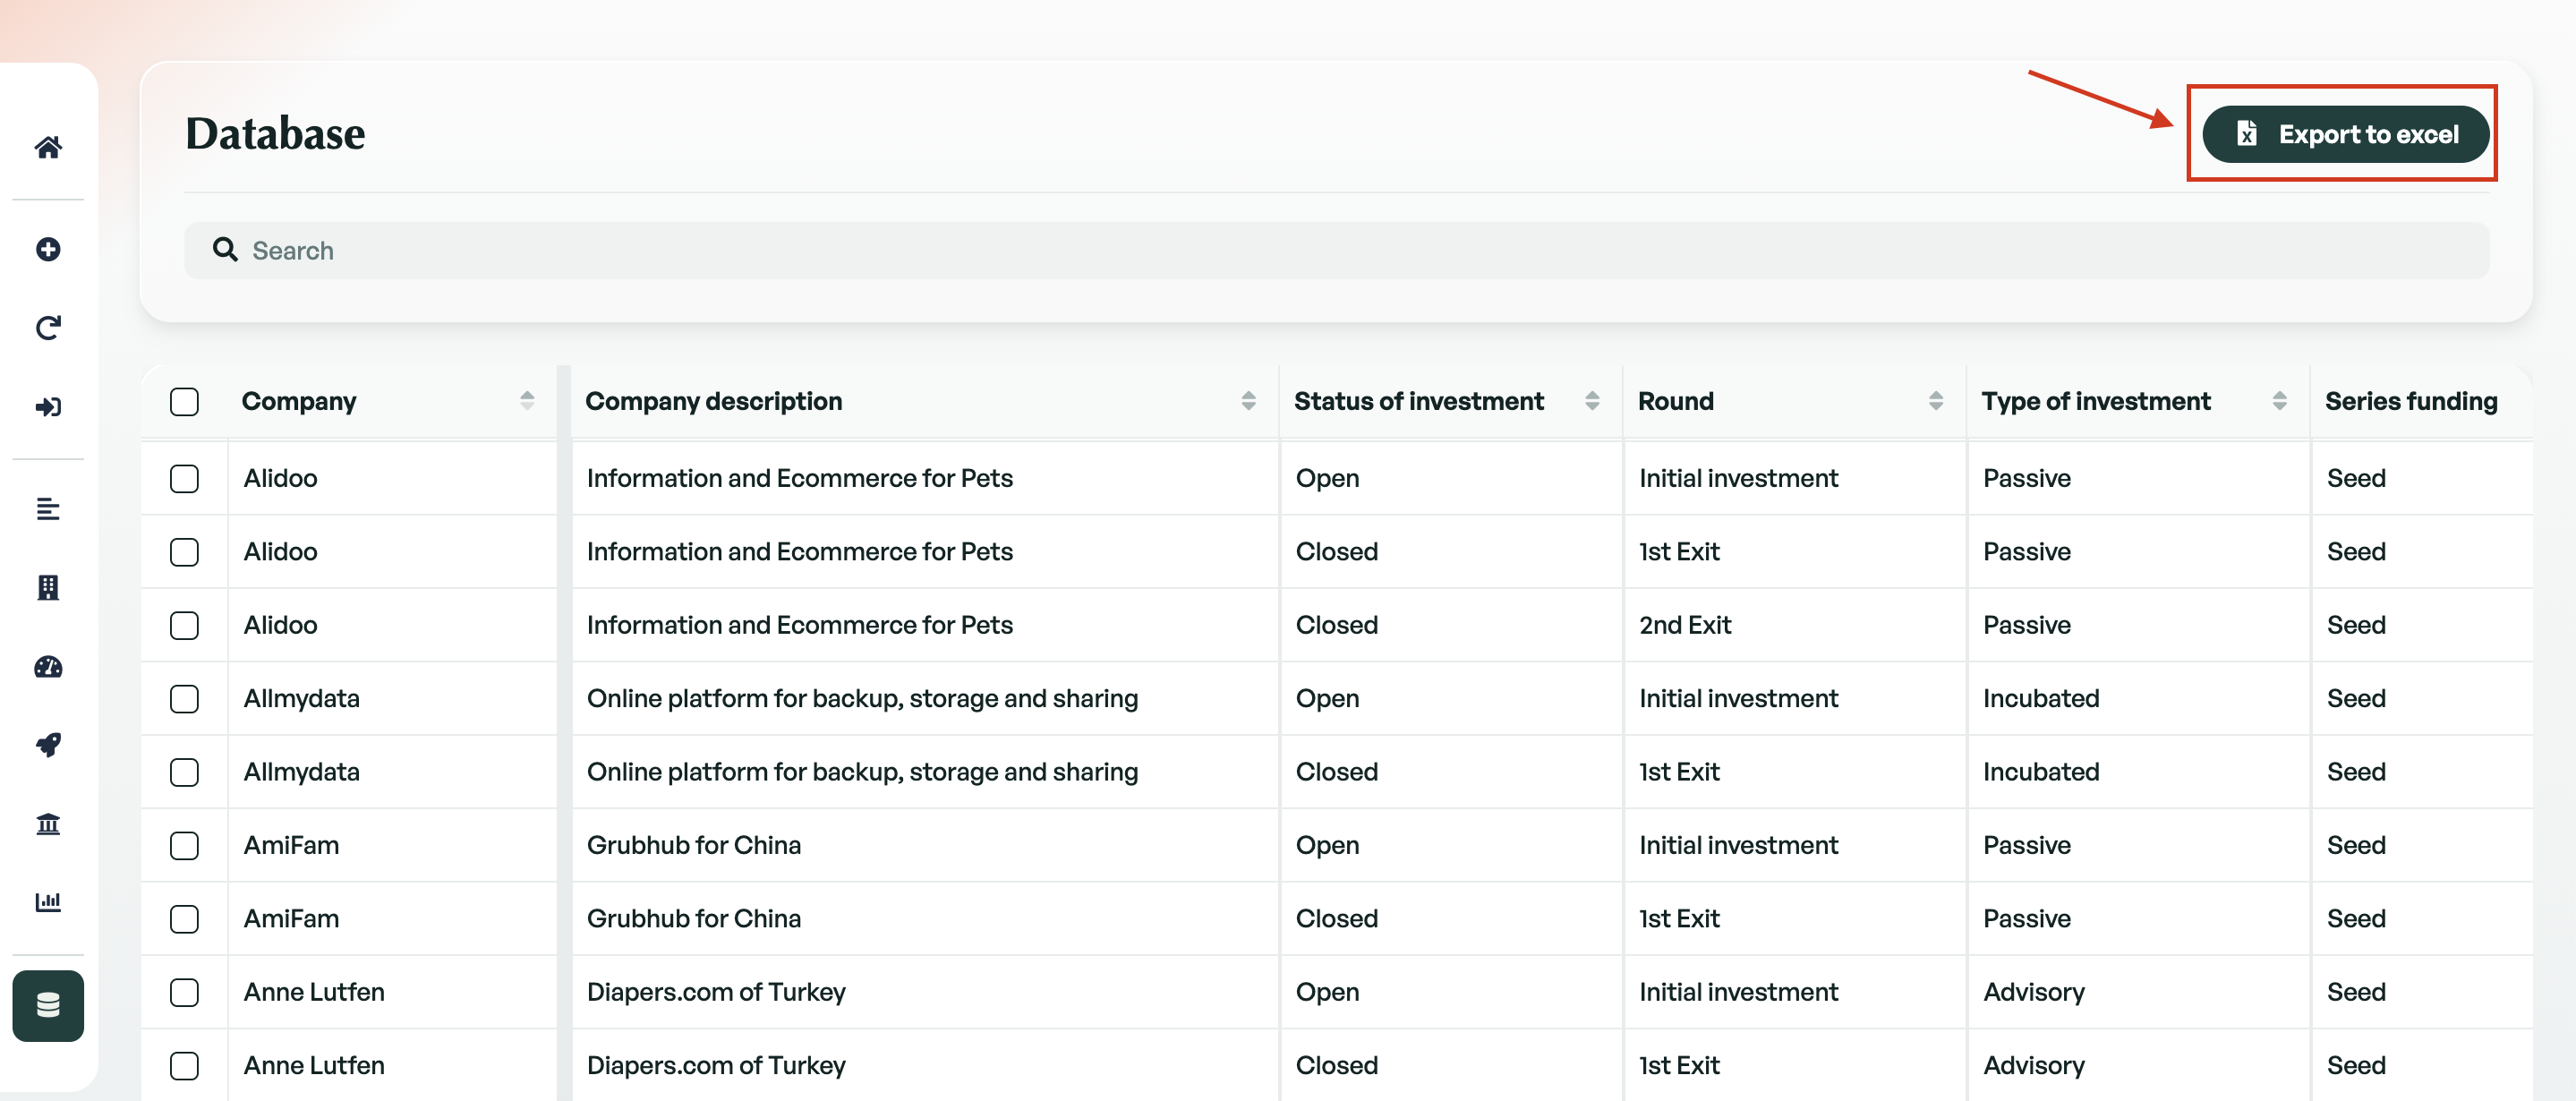Click the Type of investment header label
Image resolution: width=2576 pixels, height=1101 pixels.
pyautogui.click(x=2096, y=401)
